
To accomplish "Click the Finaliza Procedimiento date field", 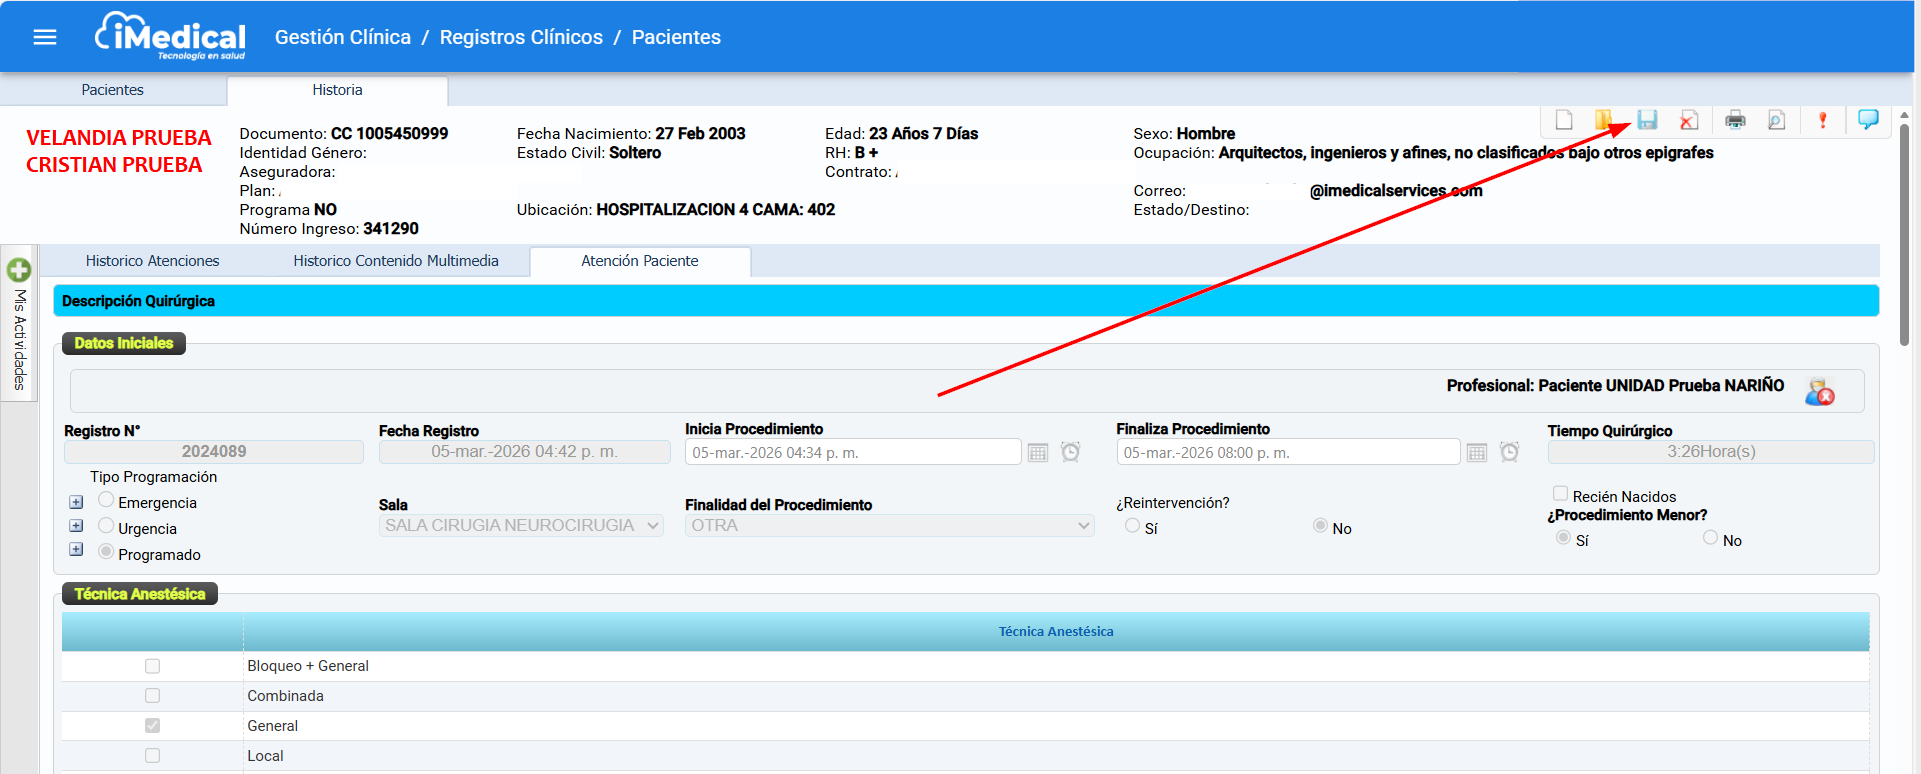I will (x=1286, y=453).
